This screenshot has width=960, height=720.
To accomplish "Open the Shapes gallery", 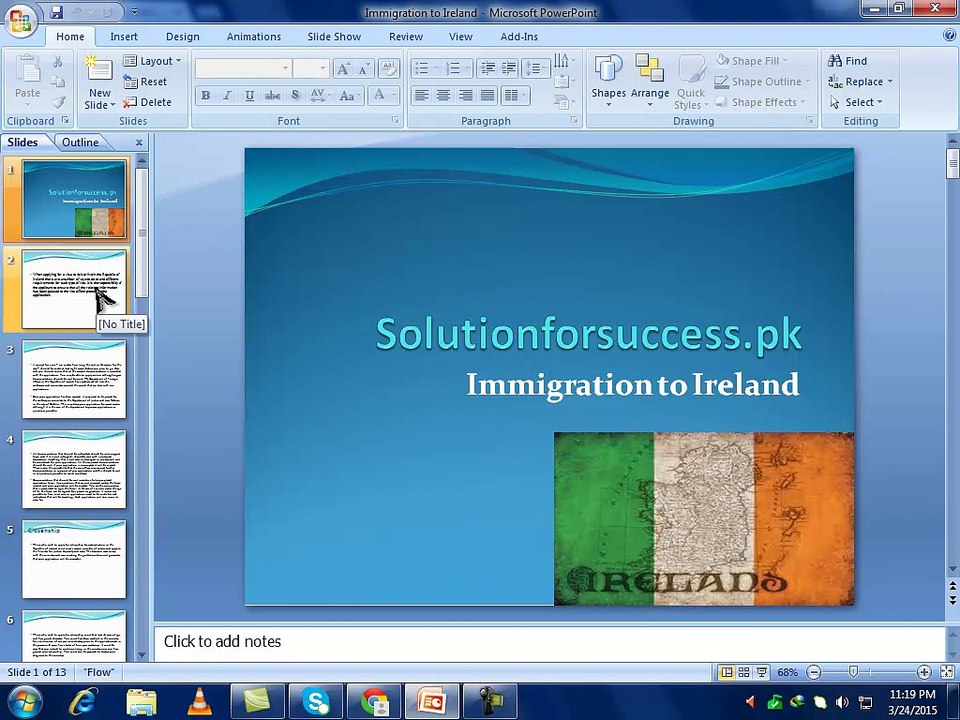I will 608,81.
